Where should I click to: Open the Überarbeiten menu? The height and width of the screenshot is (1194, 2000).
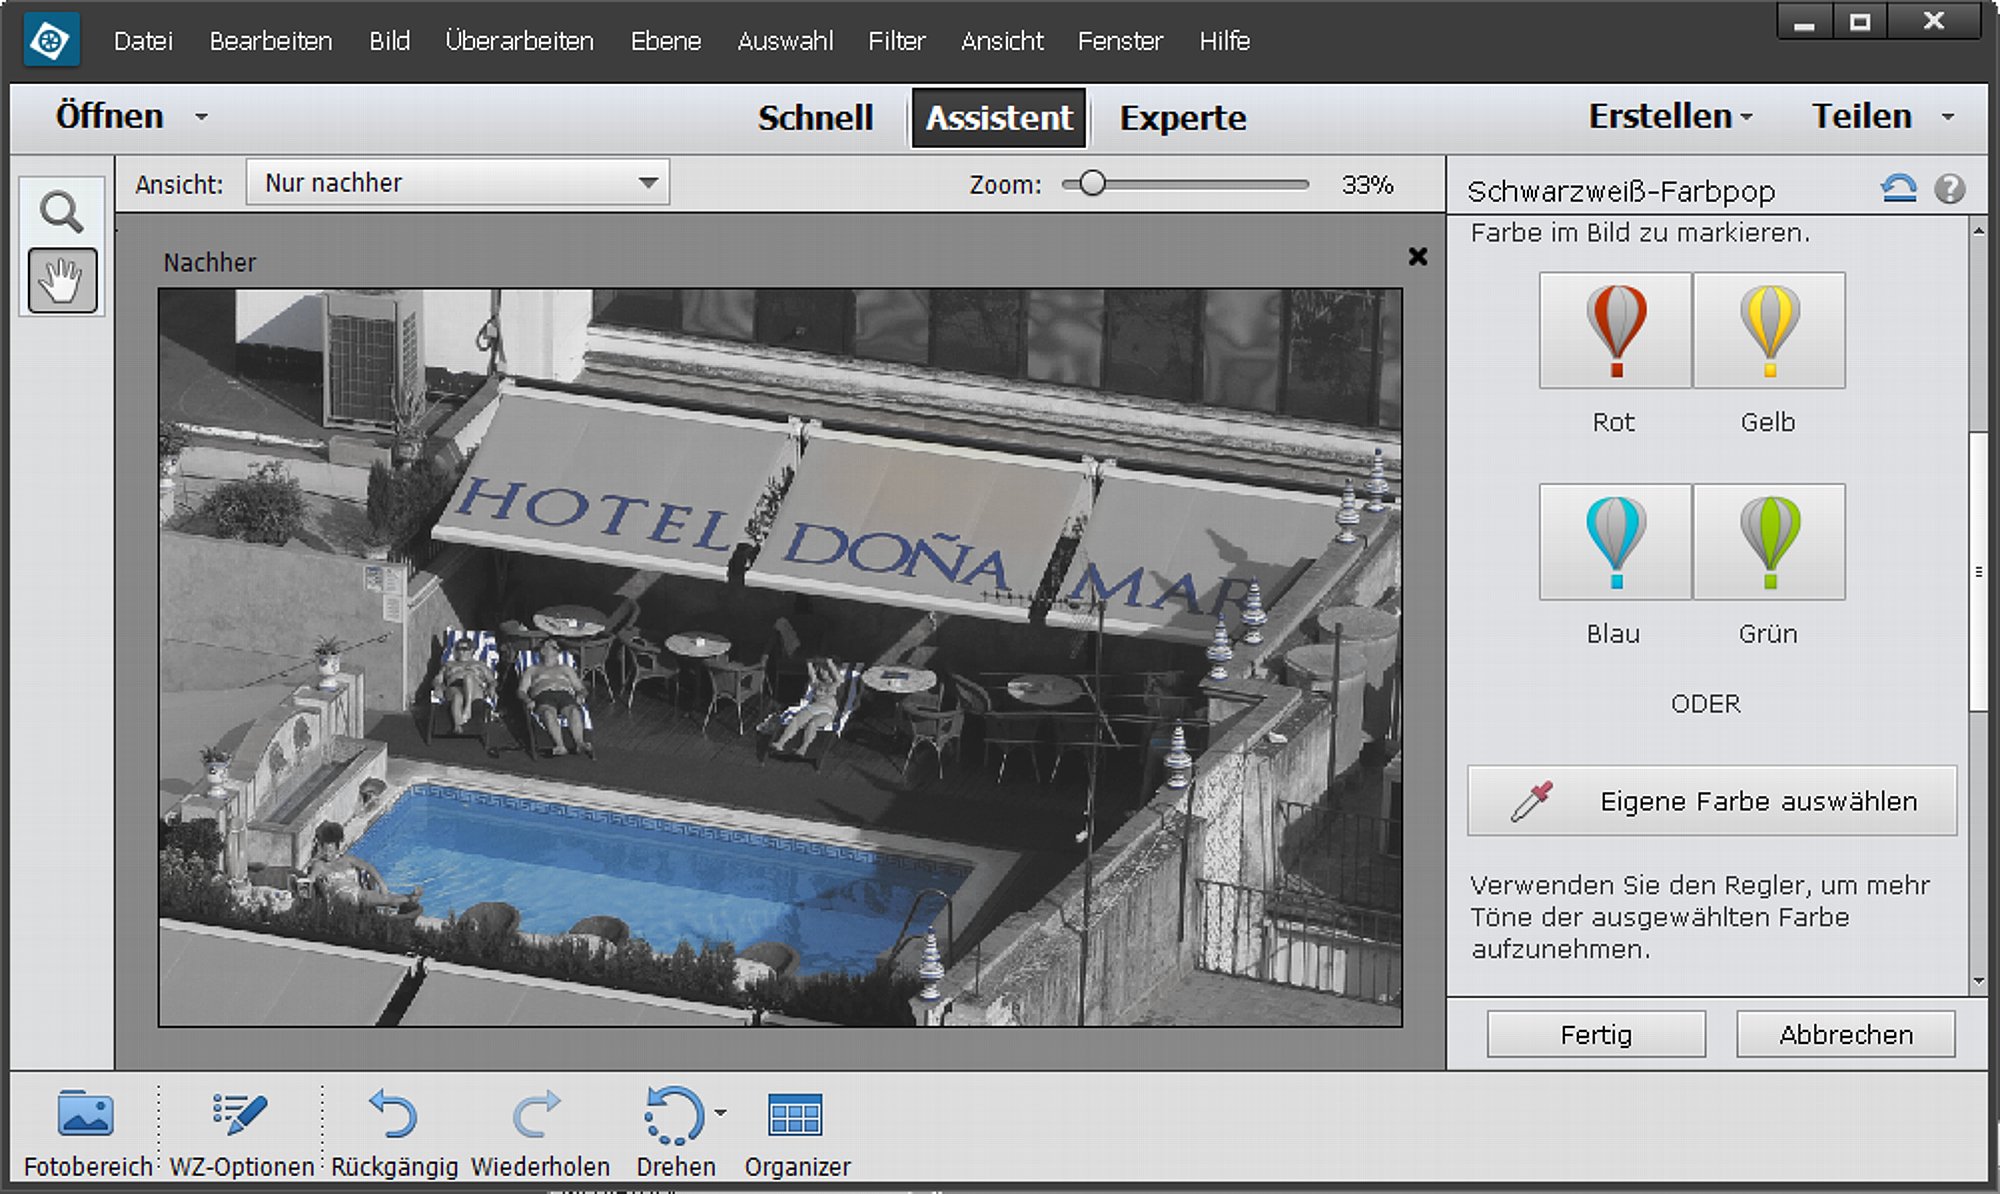tap(520, 41)
